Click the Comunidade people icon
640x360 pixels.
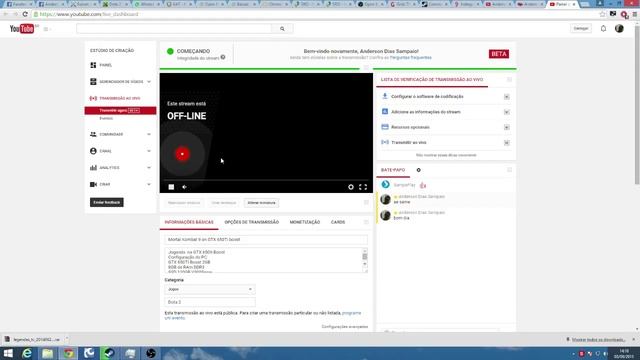click(x=93, y=134)
